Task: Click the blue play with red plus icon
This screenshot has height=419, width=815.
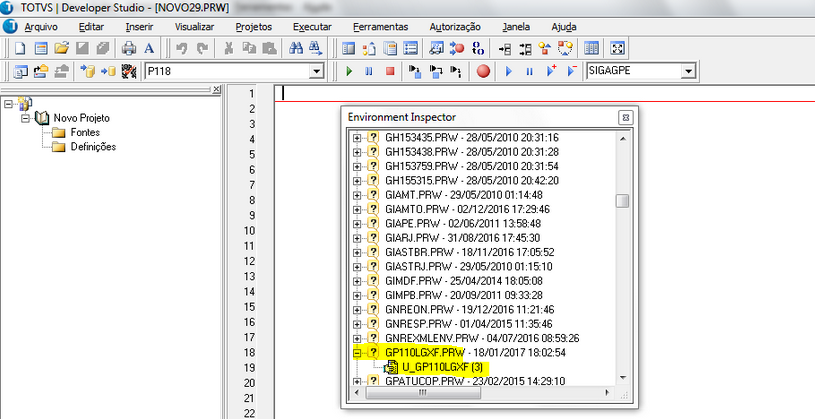Action: coord(551,71)
